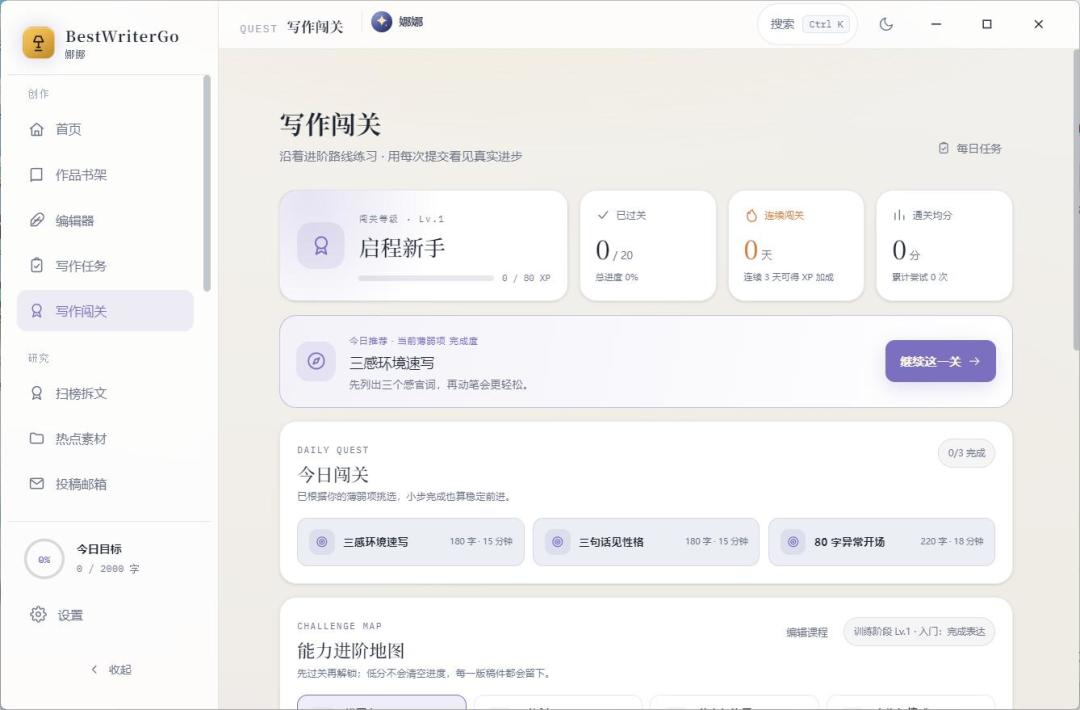This screenshot has height=710, width=1080.
Task: Open 热点素材 materials folder
Action: pyautogui.click(x=105, y=439)
